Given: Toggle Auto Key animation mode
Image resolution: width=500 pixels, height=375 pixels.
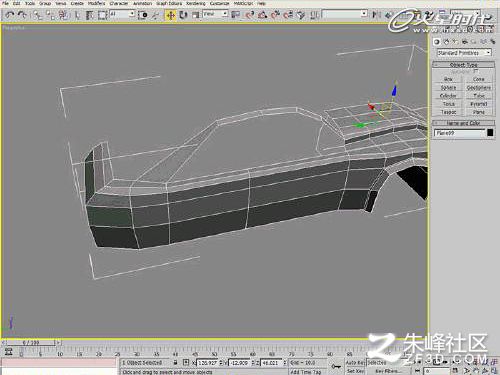Looking at the screenshot, I should click(355, 362).
